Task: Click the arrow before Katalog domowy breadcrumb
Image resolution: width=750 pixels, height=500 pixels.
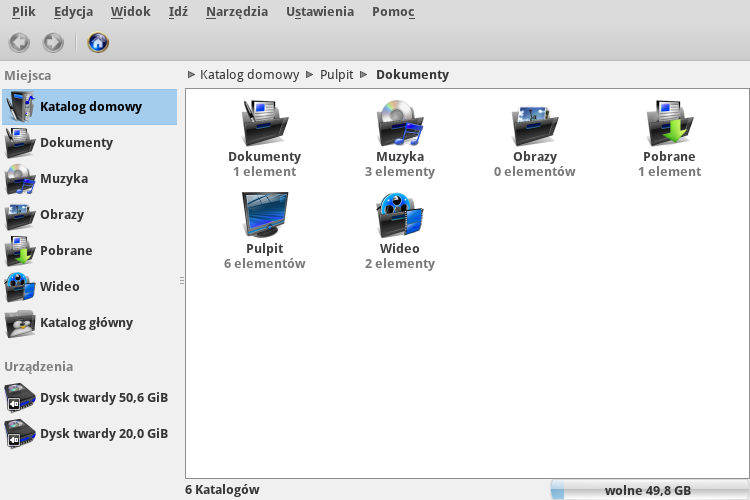Action: [191, 75]
